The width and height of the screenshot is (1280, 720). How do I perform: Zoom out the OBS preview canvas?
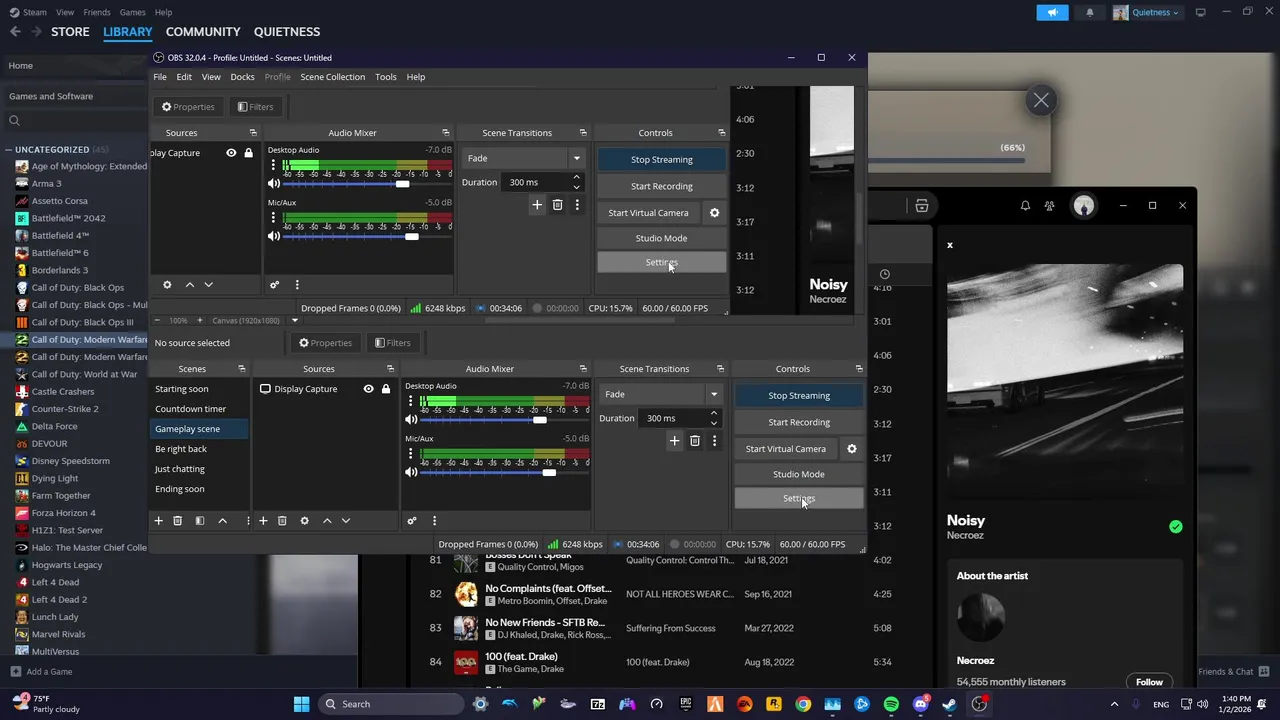157,320
